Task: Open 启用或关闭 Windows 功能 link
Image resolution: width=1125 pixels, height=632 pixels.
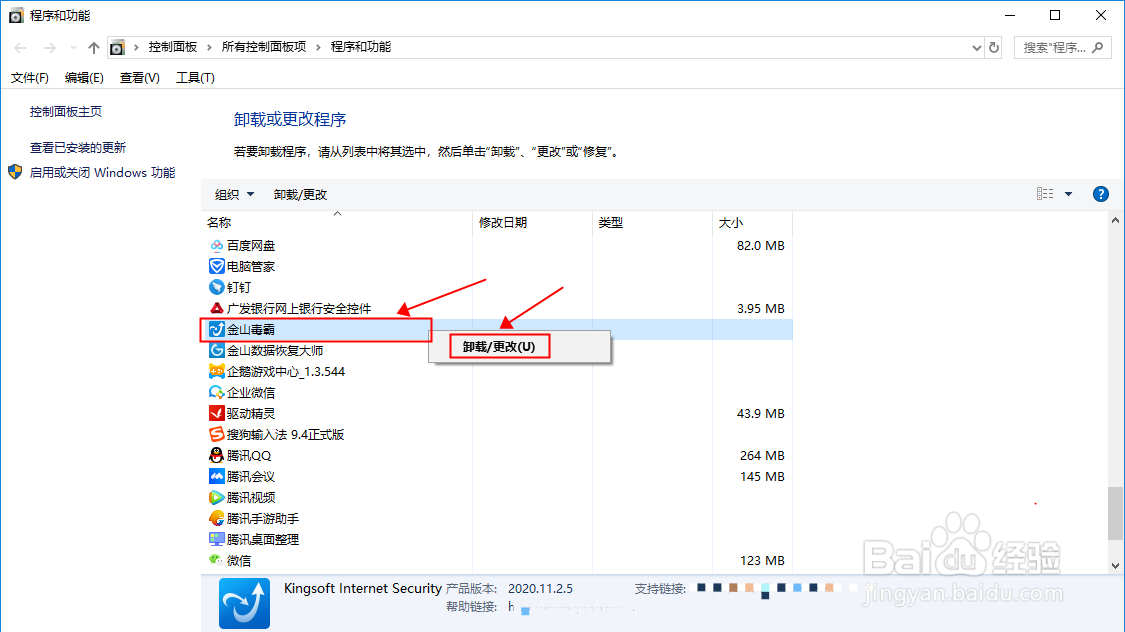Action: pos(102,172)
